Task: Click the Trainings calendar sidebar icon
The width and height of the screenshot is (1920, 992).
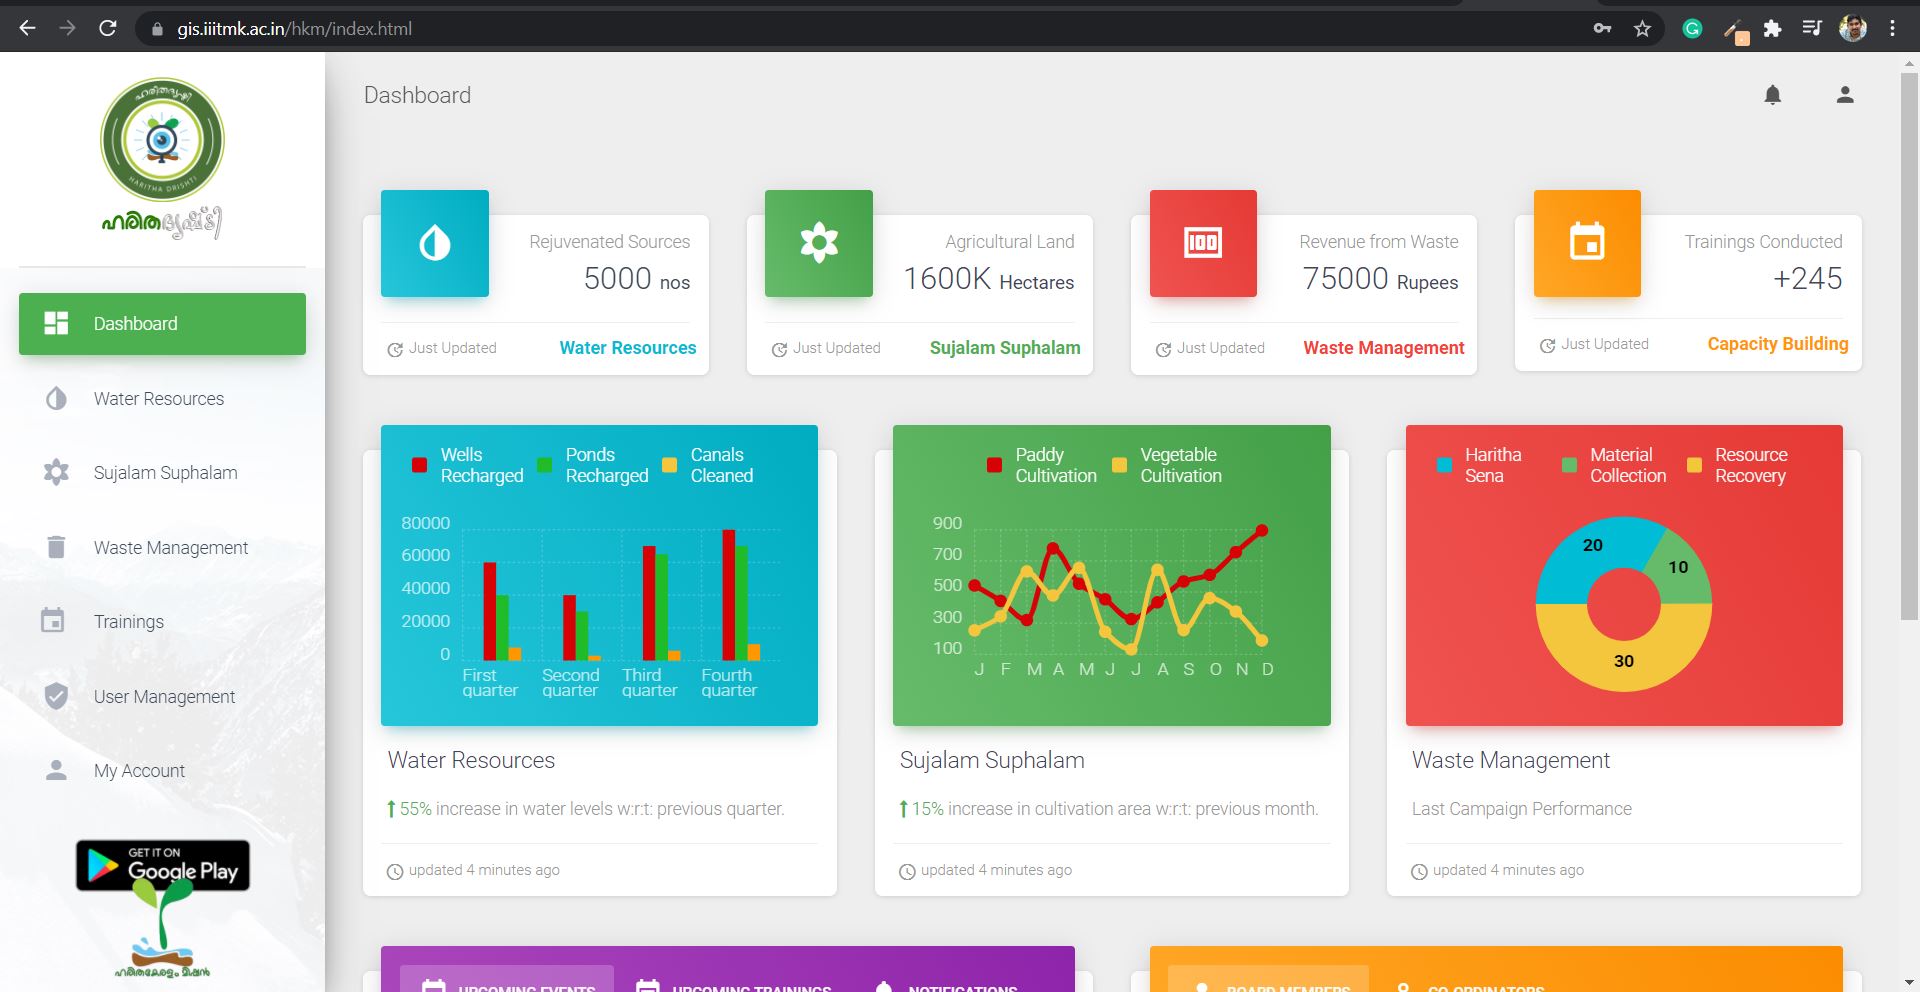Action: (53, 621)
